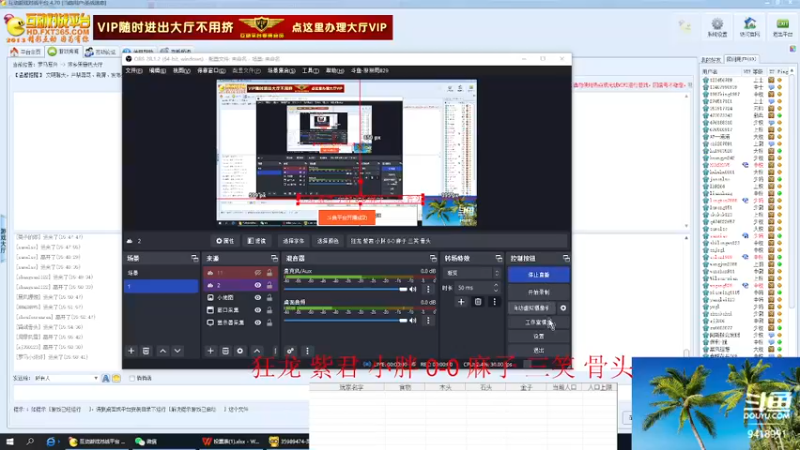Click Start Recording button
Screen dimensions: 800x450
(x=538, y=292)
